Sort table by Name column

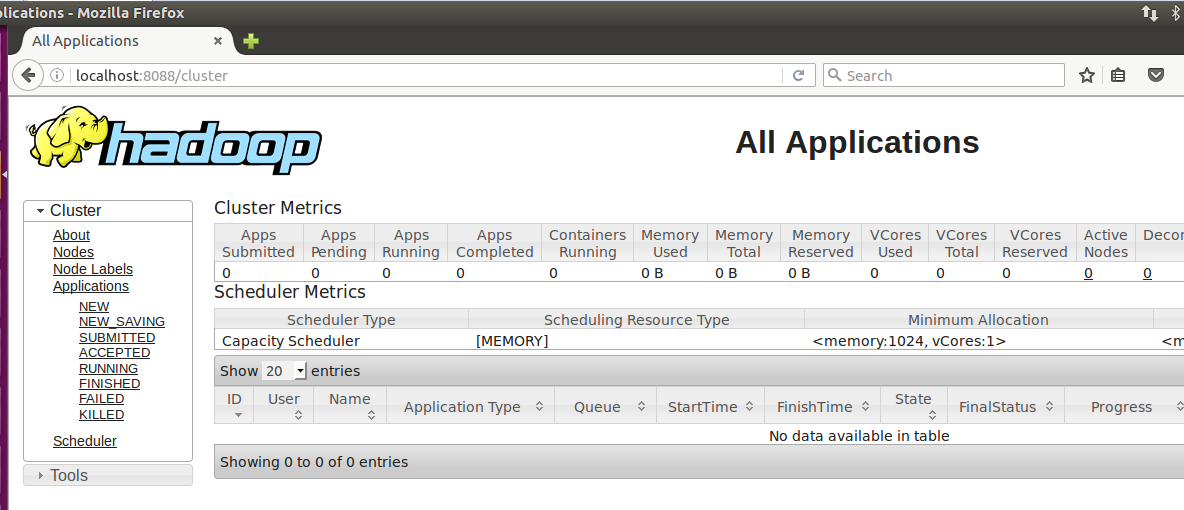click(350, 406)
